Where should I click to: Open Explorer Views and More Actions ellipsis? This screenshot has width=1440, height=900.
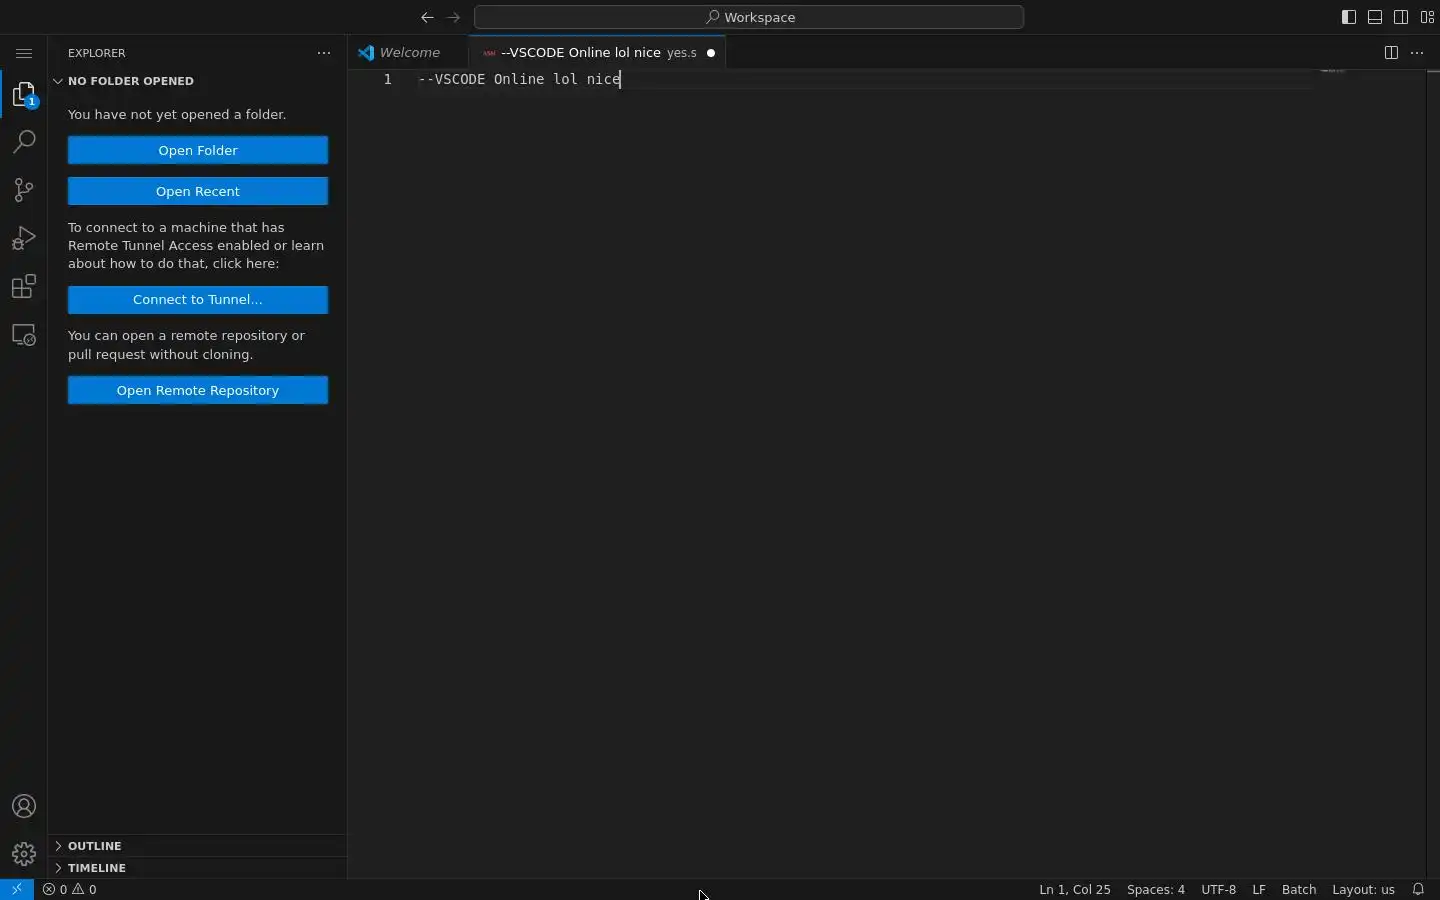point(324,53)
